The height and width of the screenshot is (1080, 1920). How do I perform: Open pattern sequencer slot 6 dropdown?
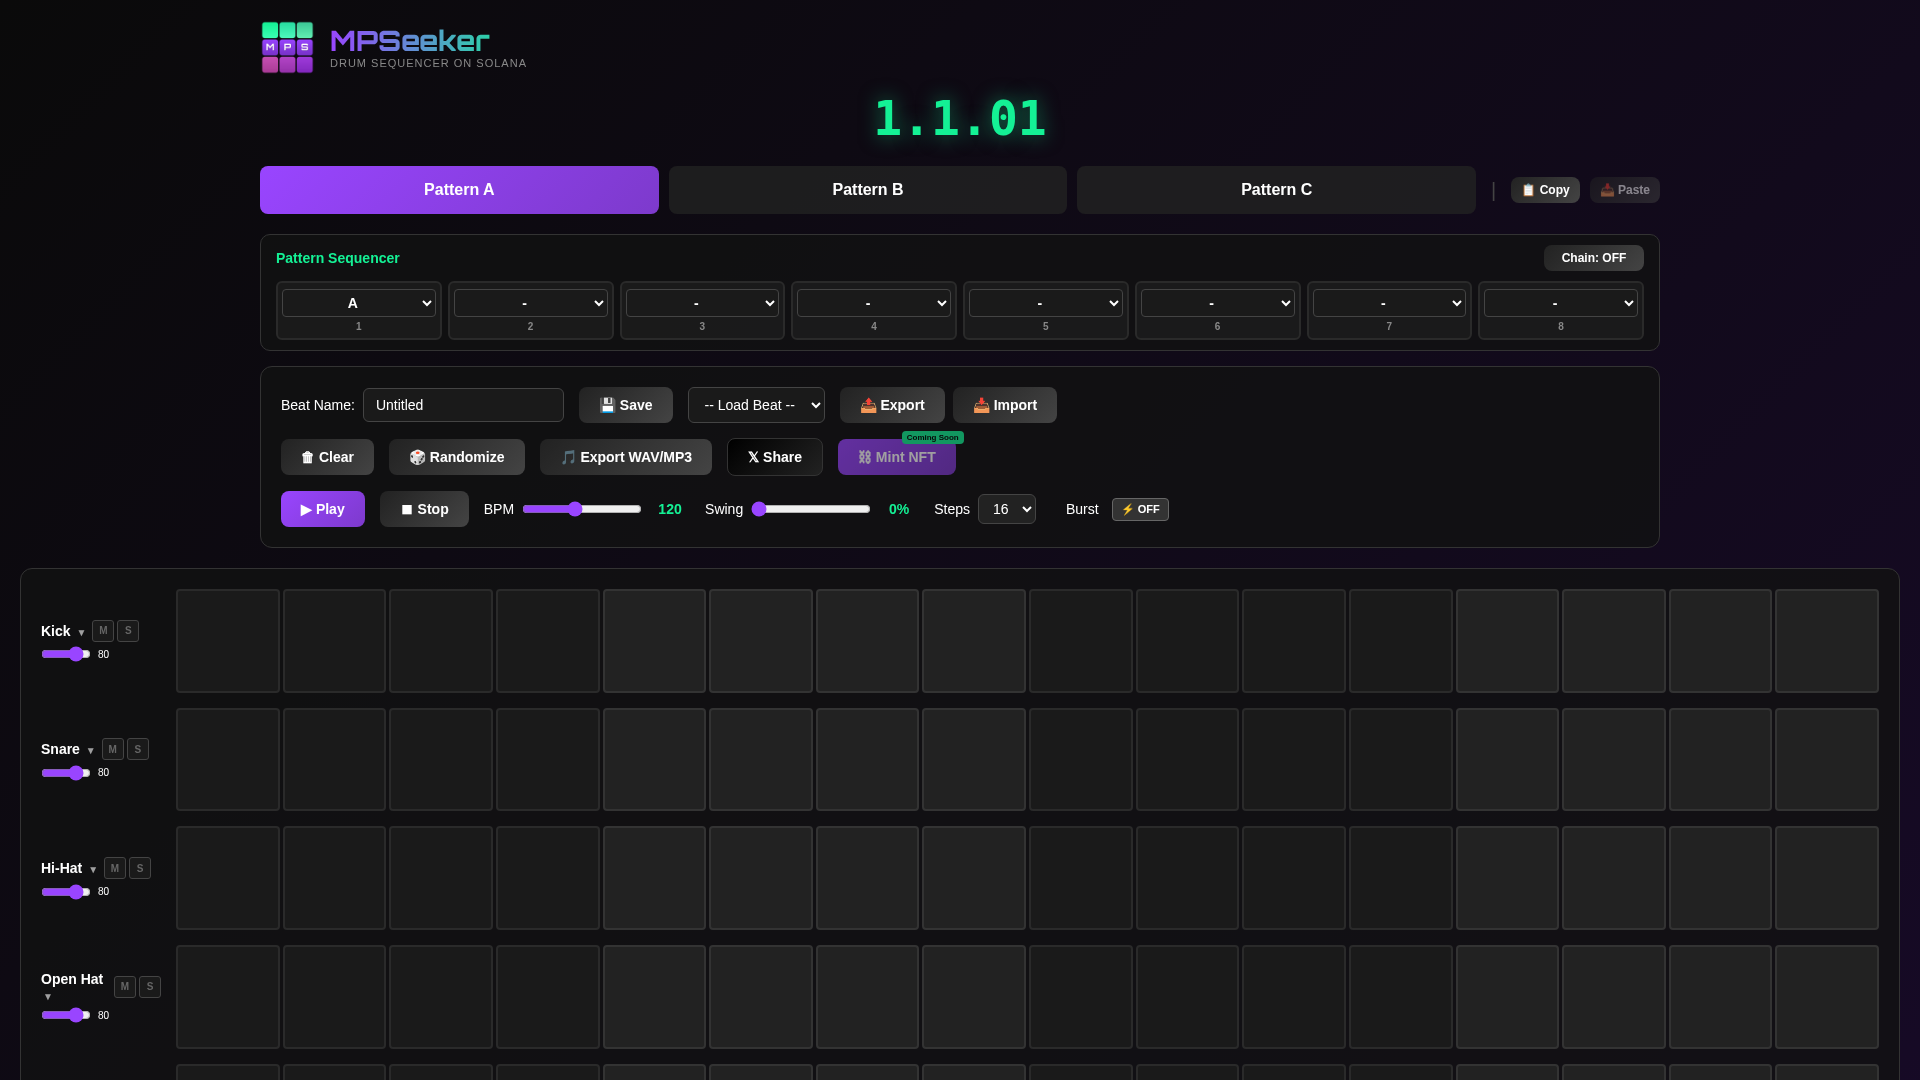[x=1218, y=303]
